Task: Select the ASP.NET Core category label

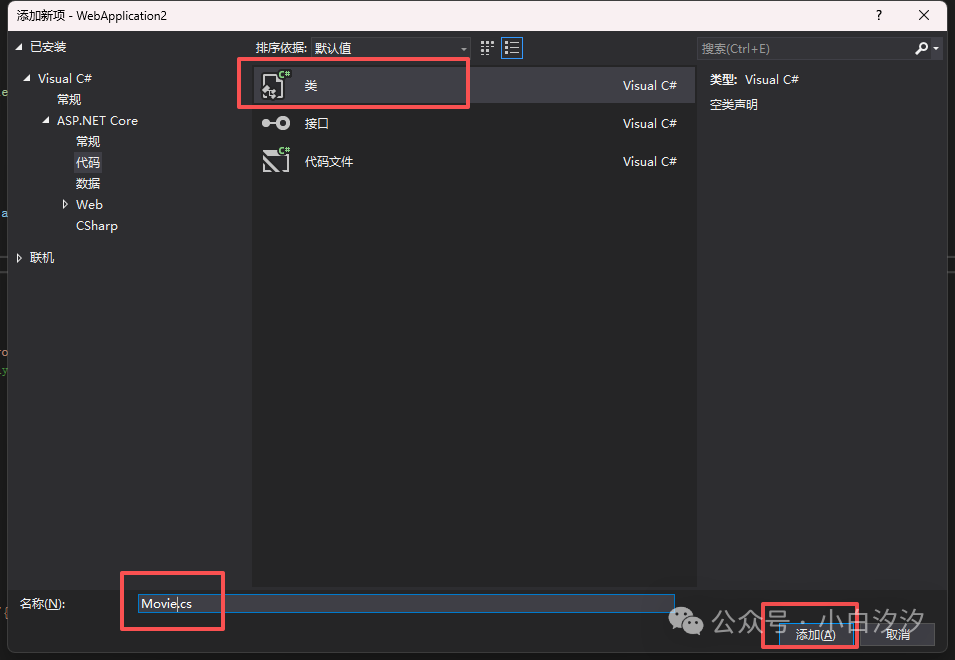Action: pos(97,121)
